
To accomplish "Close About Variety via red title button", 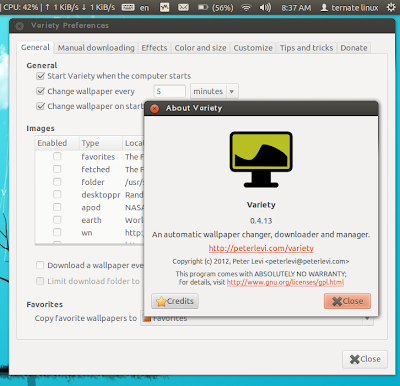I will (x=154, y=108).
